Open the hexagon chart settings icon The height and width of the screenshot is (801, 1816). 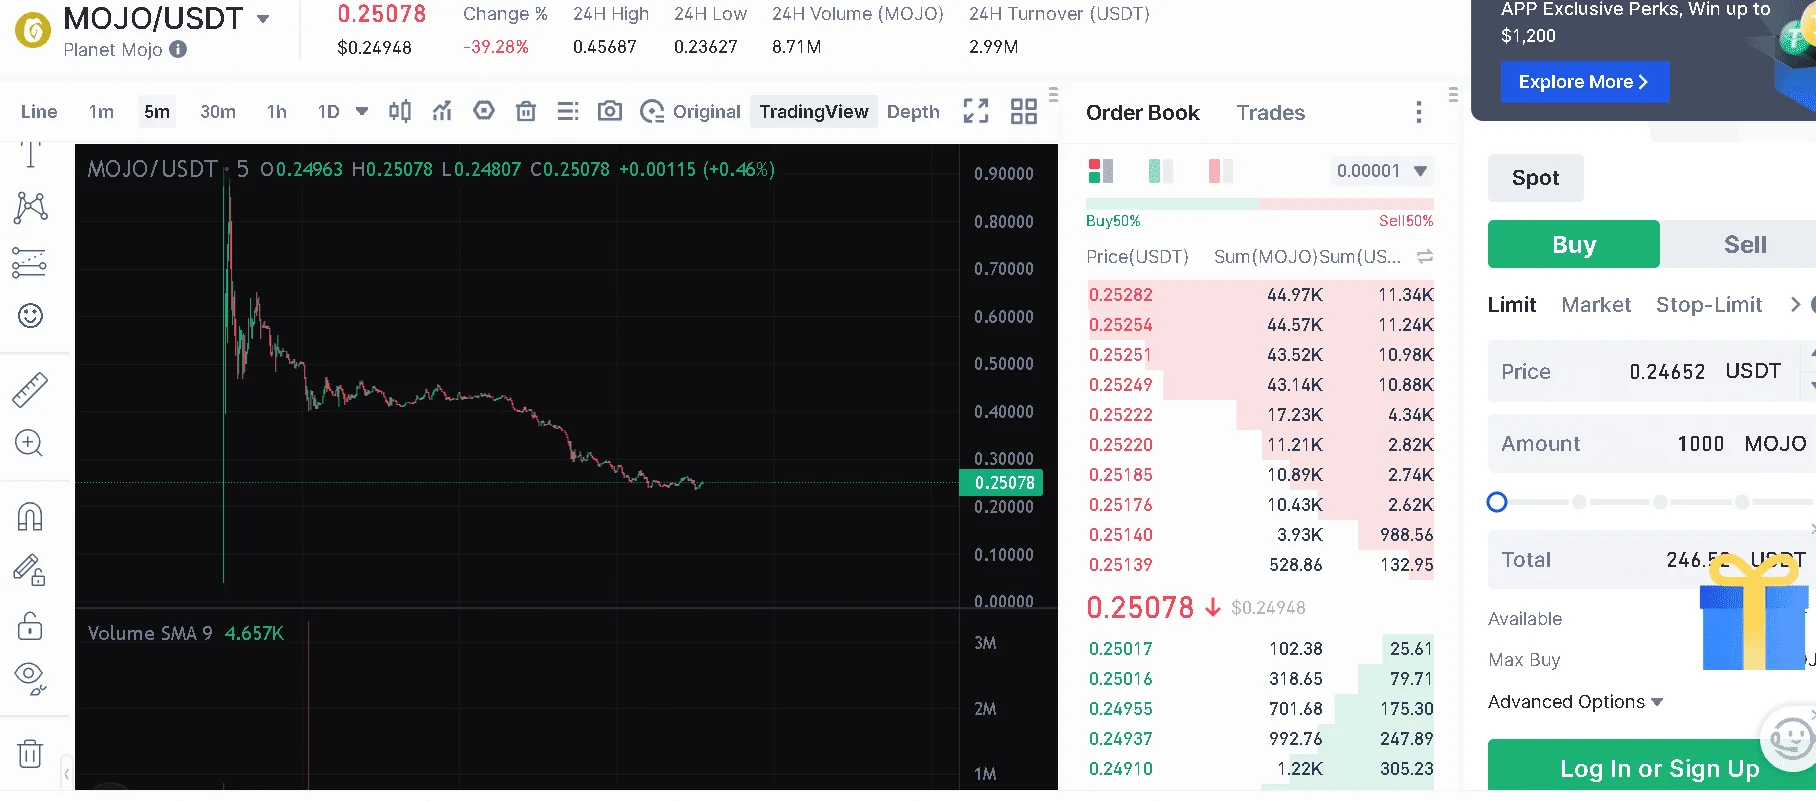tap(484, 111)
